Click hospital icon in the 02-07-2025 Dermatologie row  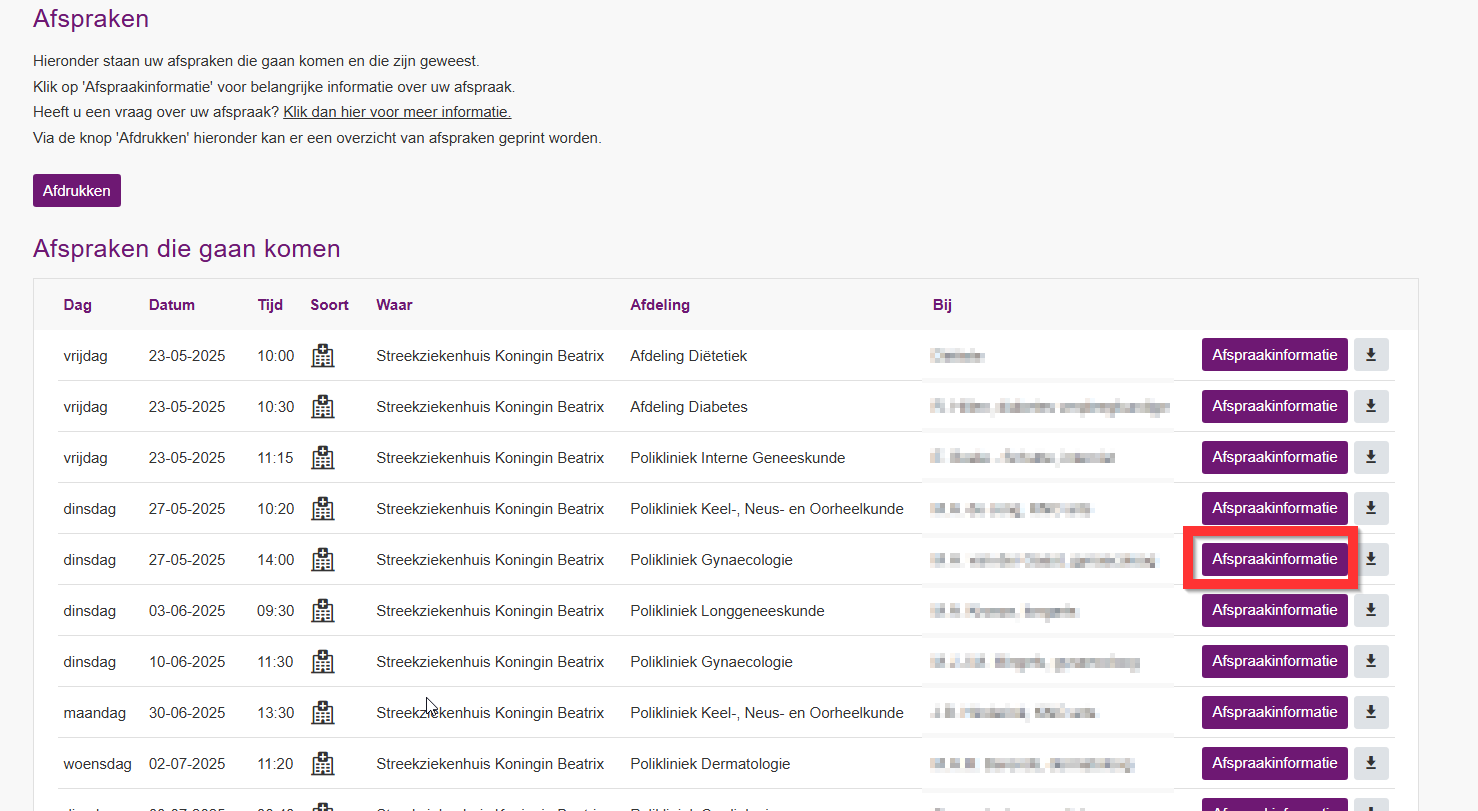322,764
